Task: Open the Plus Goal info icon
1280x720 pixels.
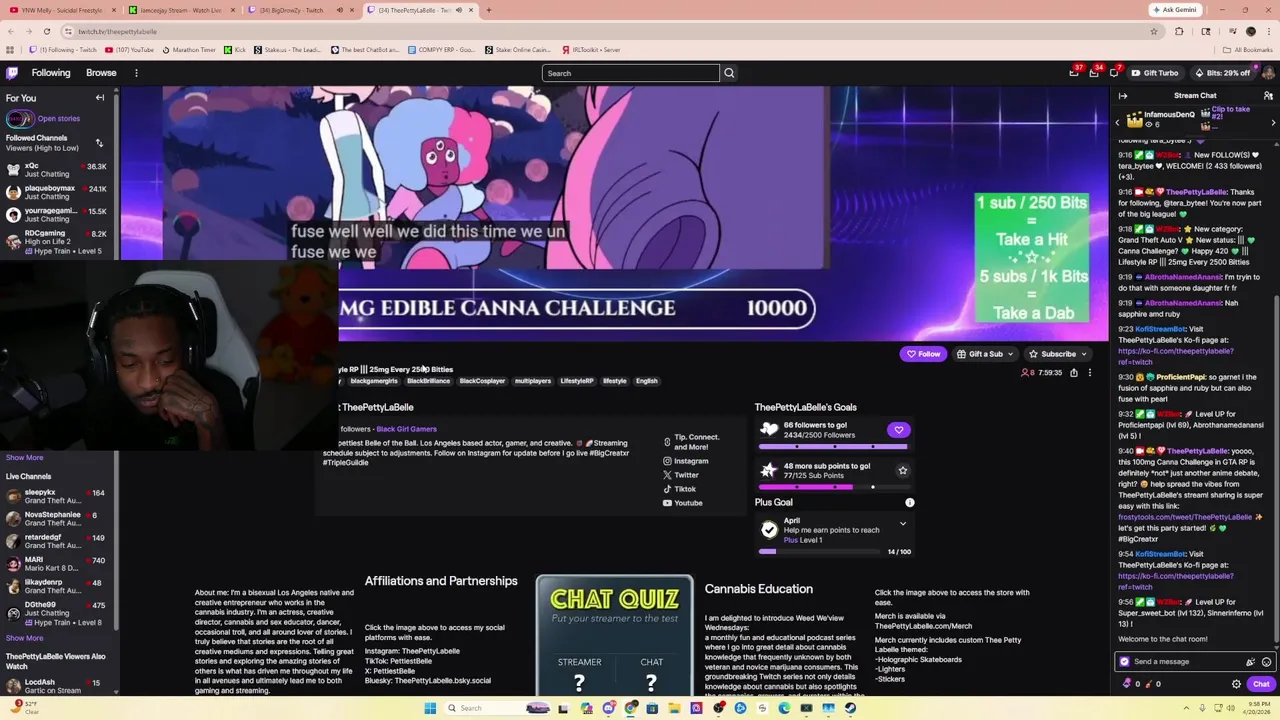Action: coord(909,502)
